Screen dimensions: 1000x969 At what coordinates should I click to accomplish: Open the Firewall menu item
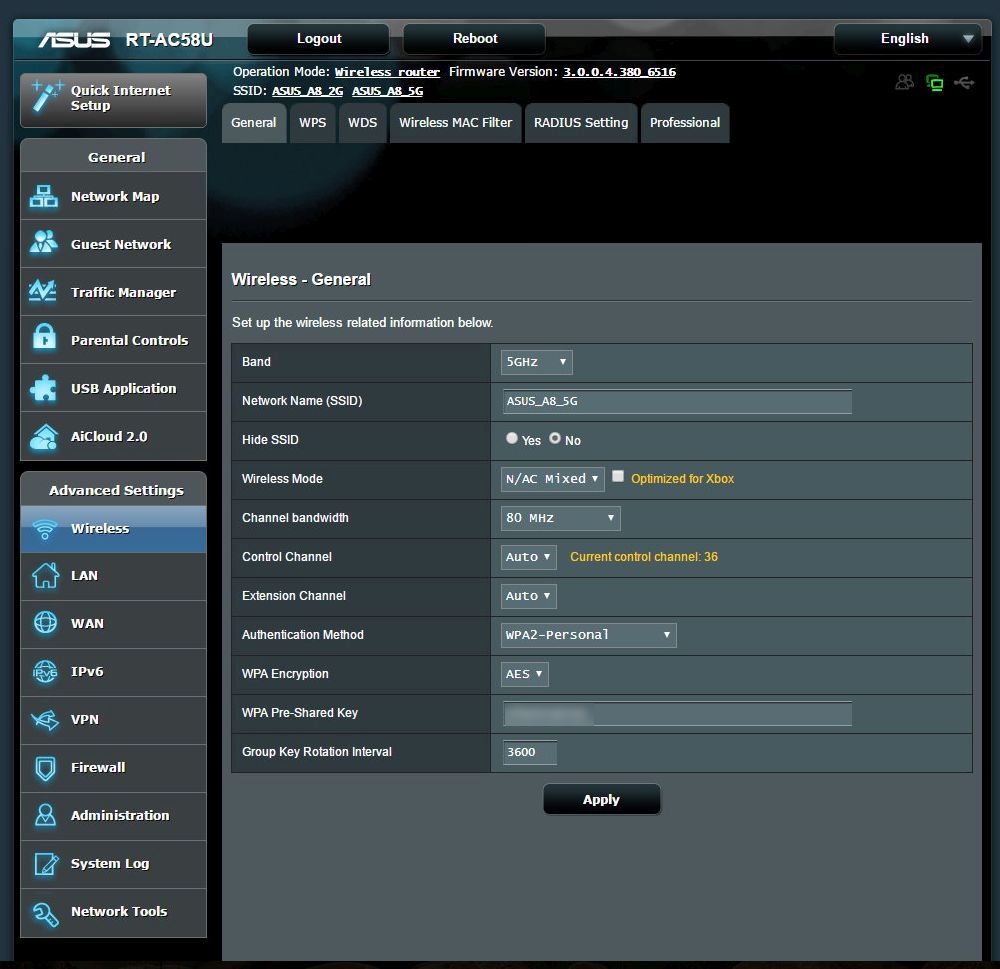pyautogui.click(x=114, y=768)
